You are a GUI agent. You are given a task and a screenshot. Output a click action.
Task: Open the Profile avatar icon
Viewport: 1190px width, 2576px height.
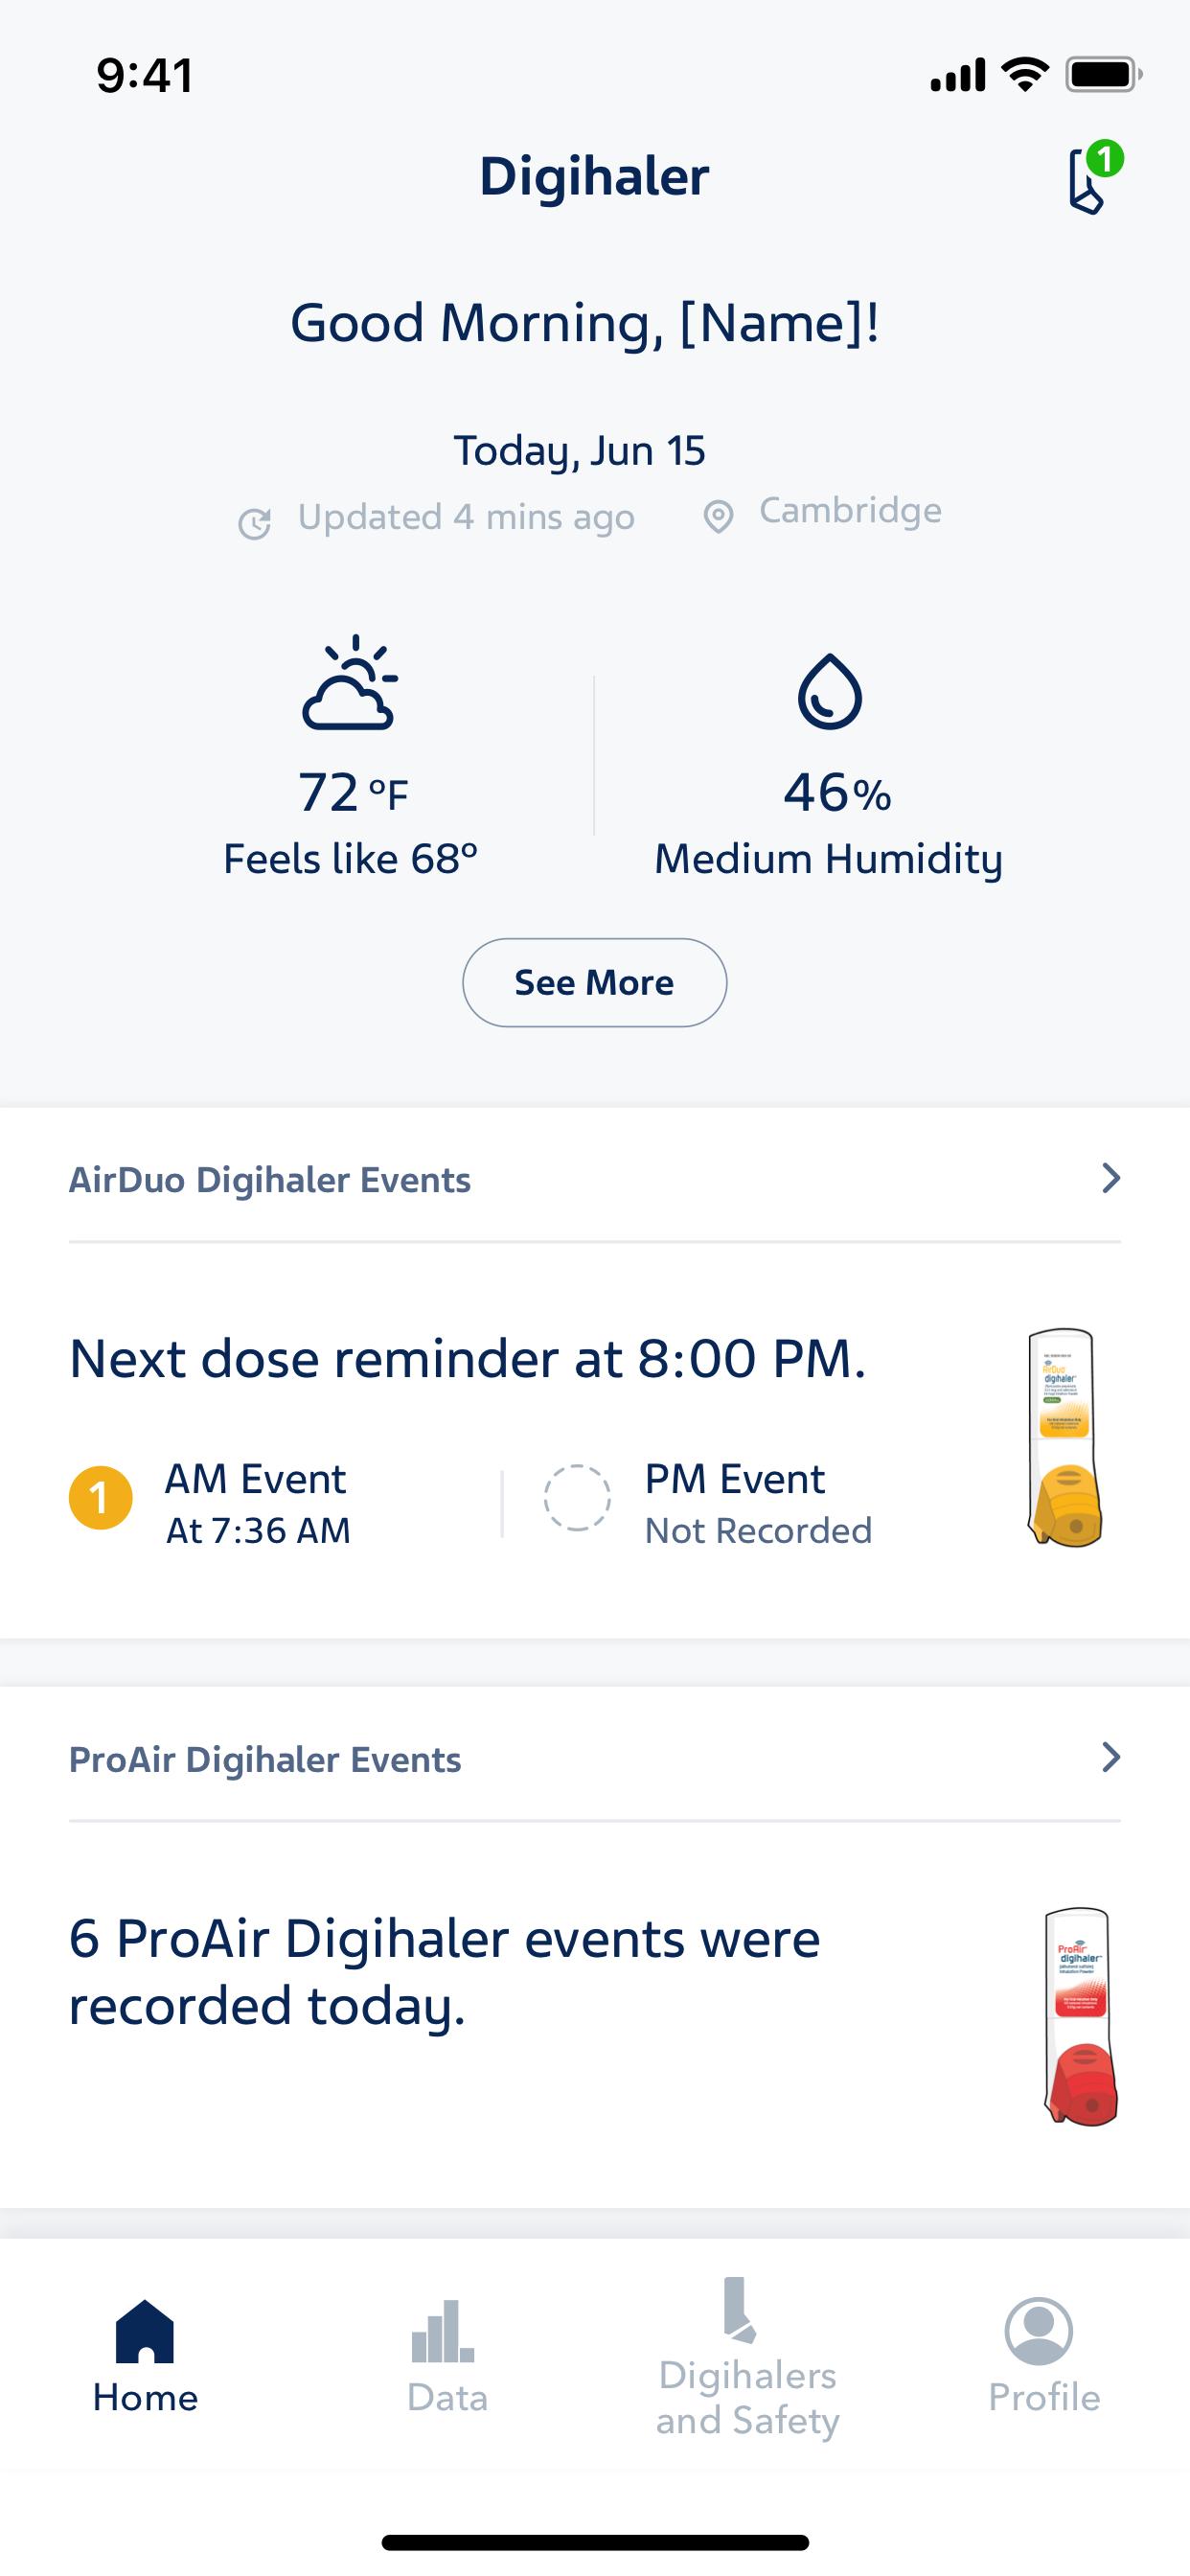pyautogui.click(x=1039, y=2331)
